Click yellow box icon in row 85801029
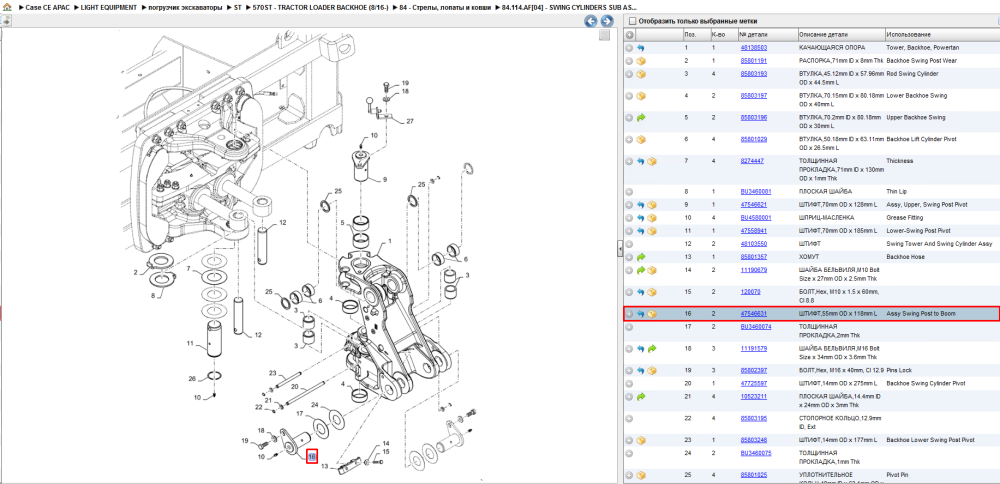1000x484 pixels. click(641, 139)
